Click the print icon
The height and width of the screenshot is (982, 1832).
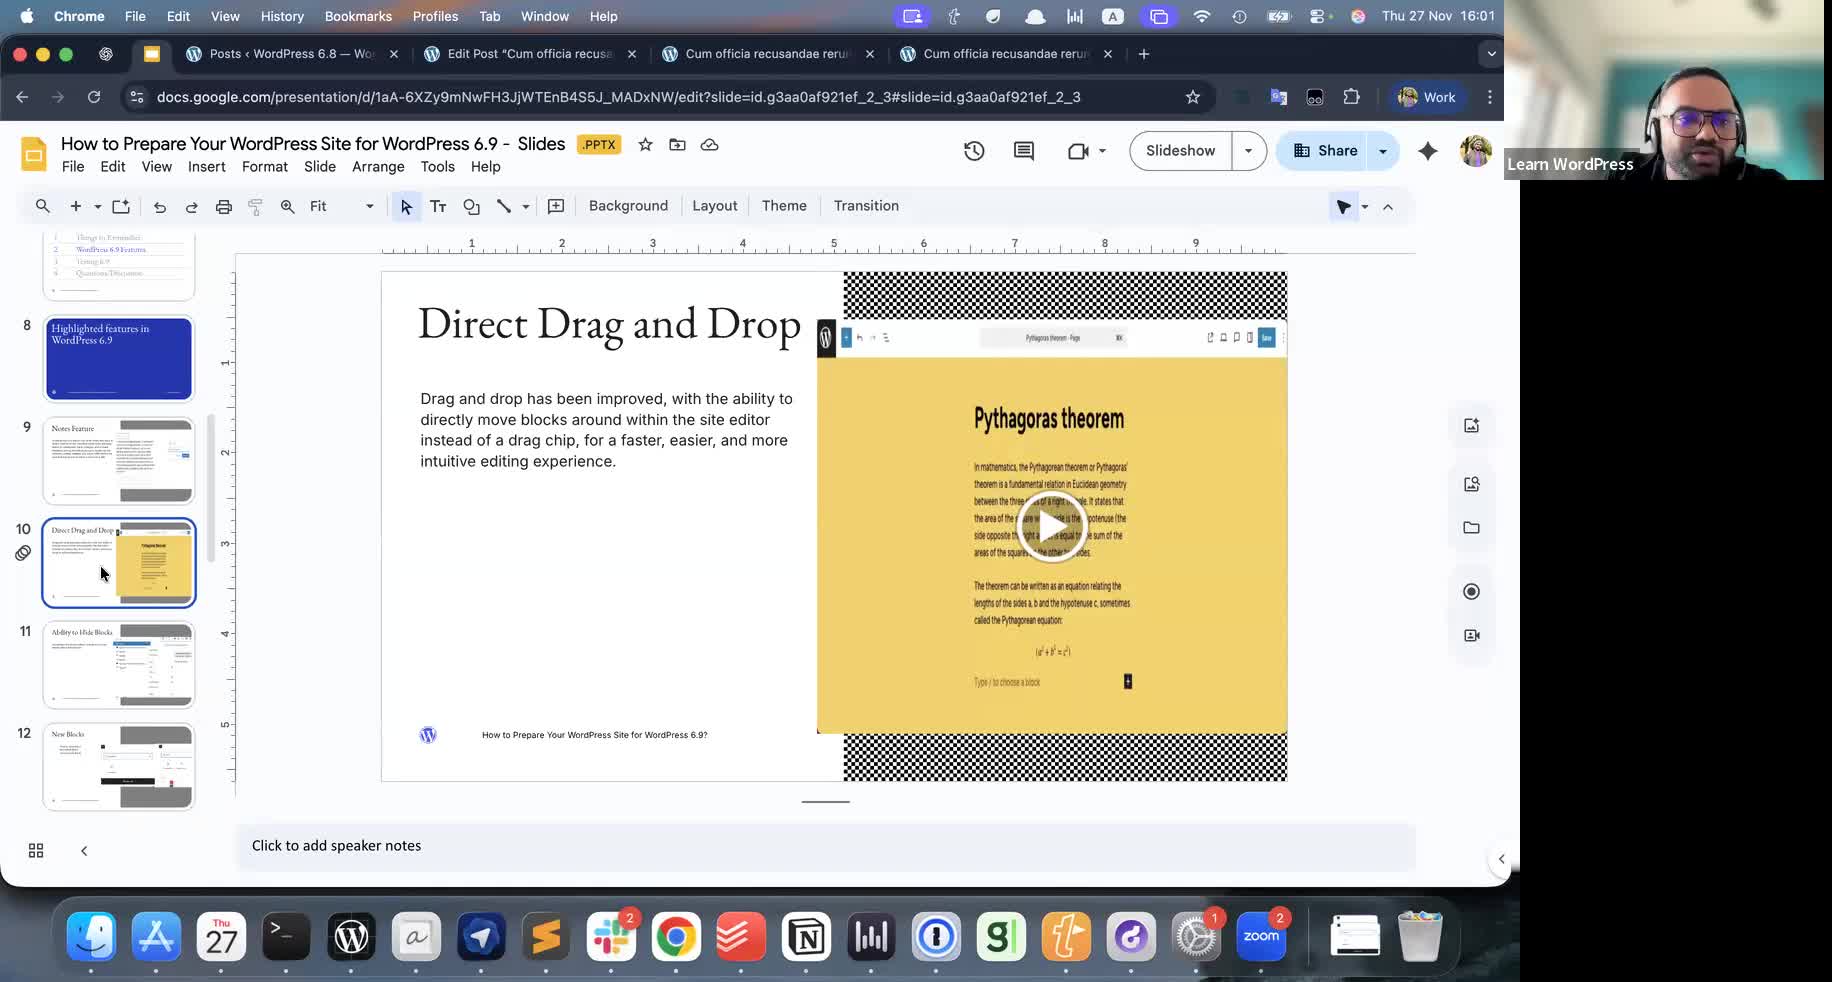click(223, 207)
